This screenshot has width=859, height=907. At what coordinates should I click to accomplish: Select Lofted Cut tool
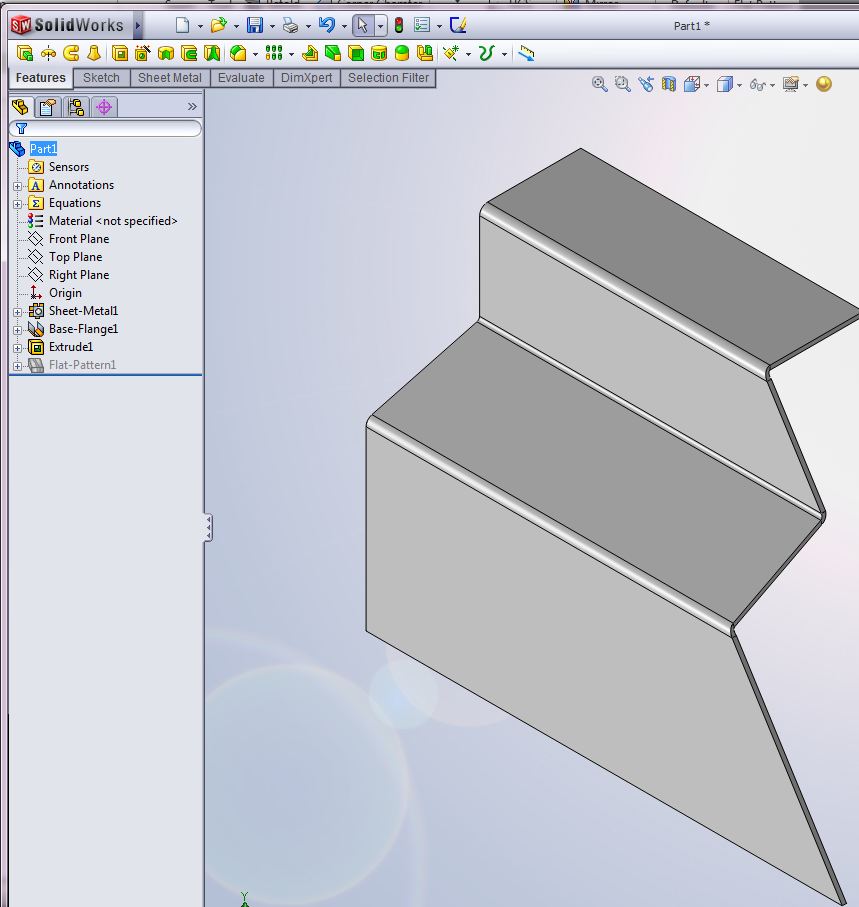coord(212,53)
